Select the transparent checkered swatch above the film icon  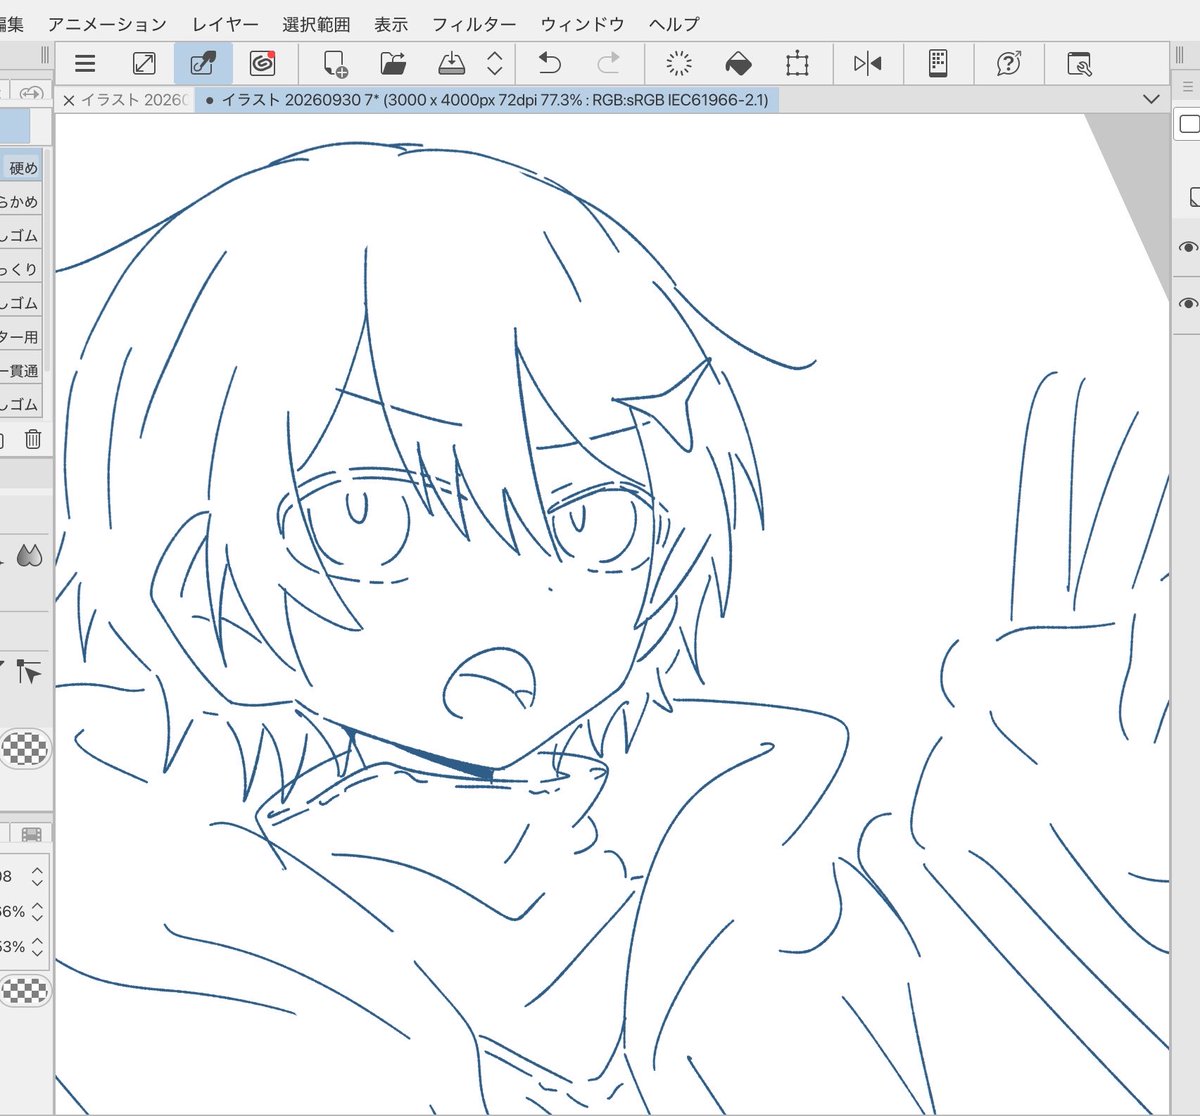pos(25,748)
